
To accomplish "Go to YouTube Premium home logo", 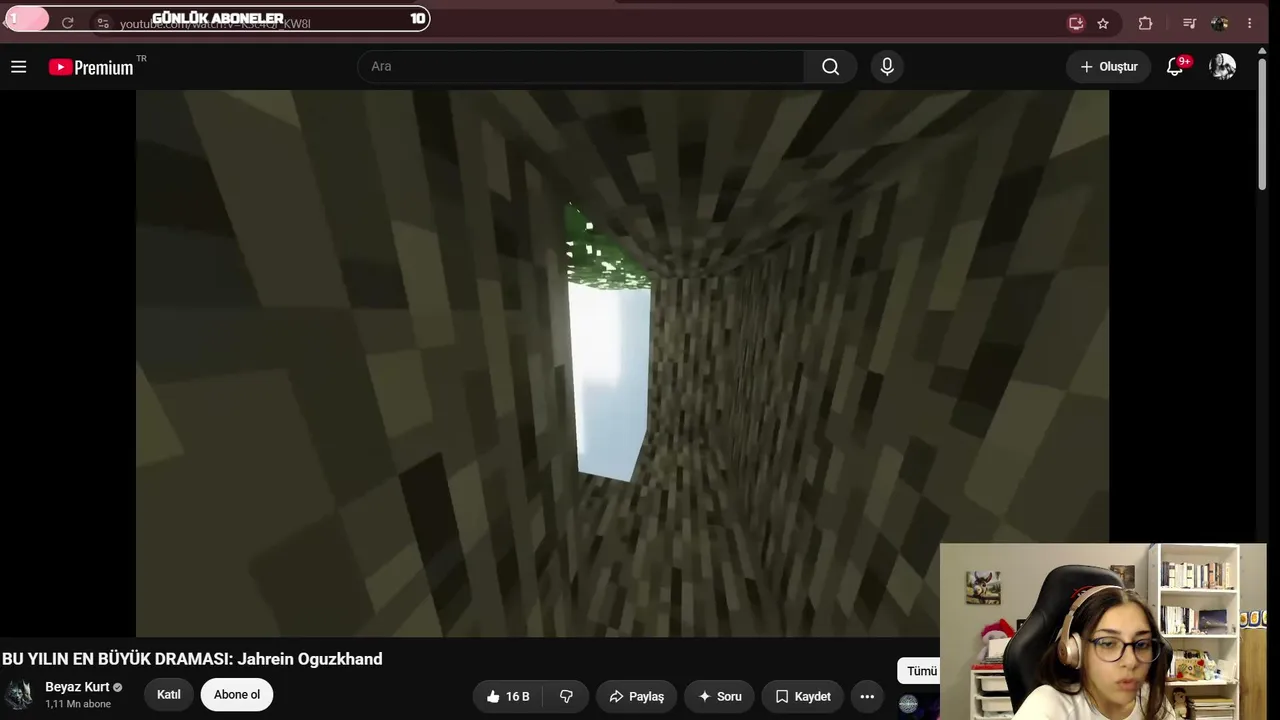I will point(91,67).
